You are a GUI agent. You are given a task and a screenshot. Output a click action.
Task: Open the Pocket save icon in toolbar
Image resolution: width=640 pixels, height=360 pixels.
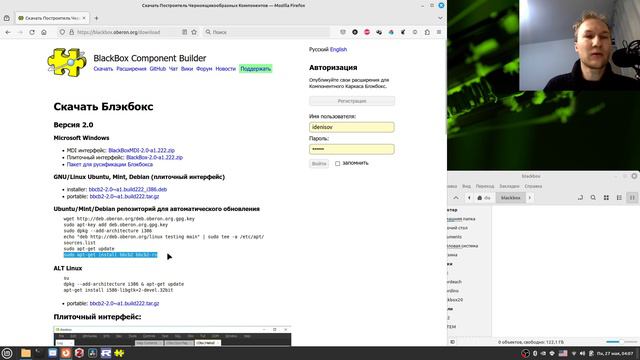click(343, 32)
